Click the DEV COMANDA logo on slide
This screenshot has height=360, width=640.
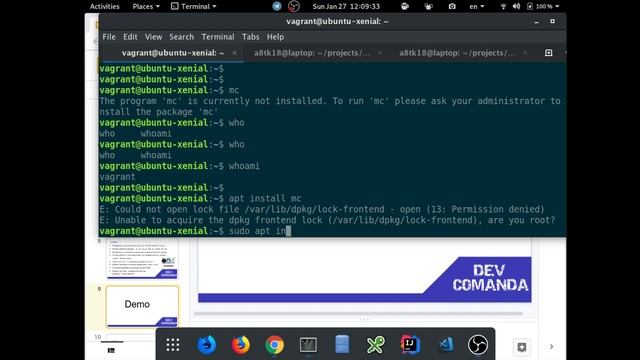pos(490,278)
